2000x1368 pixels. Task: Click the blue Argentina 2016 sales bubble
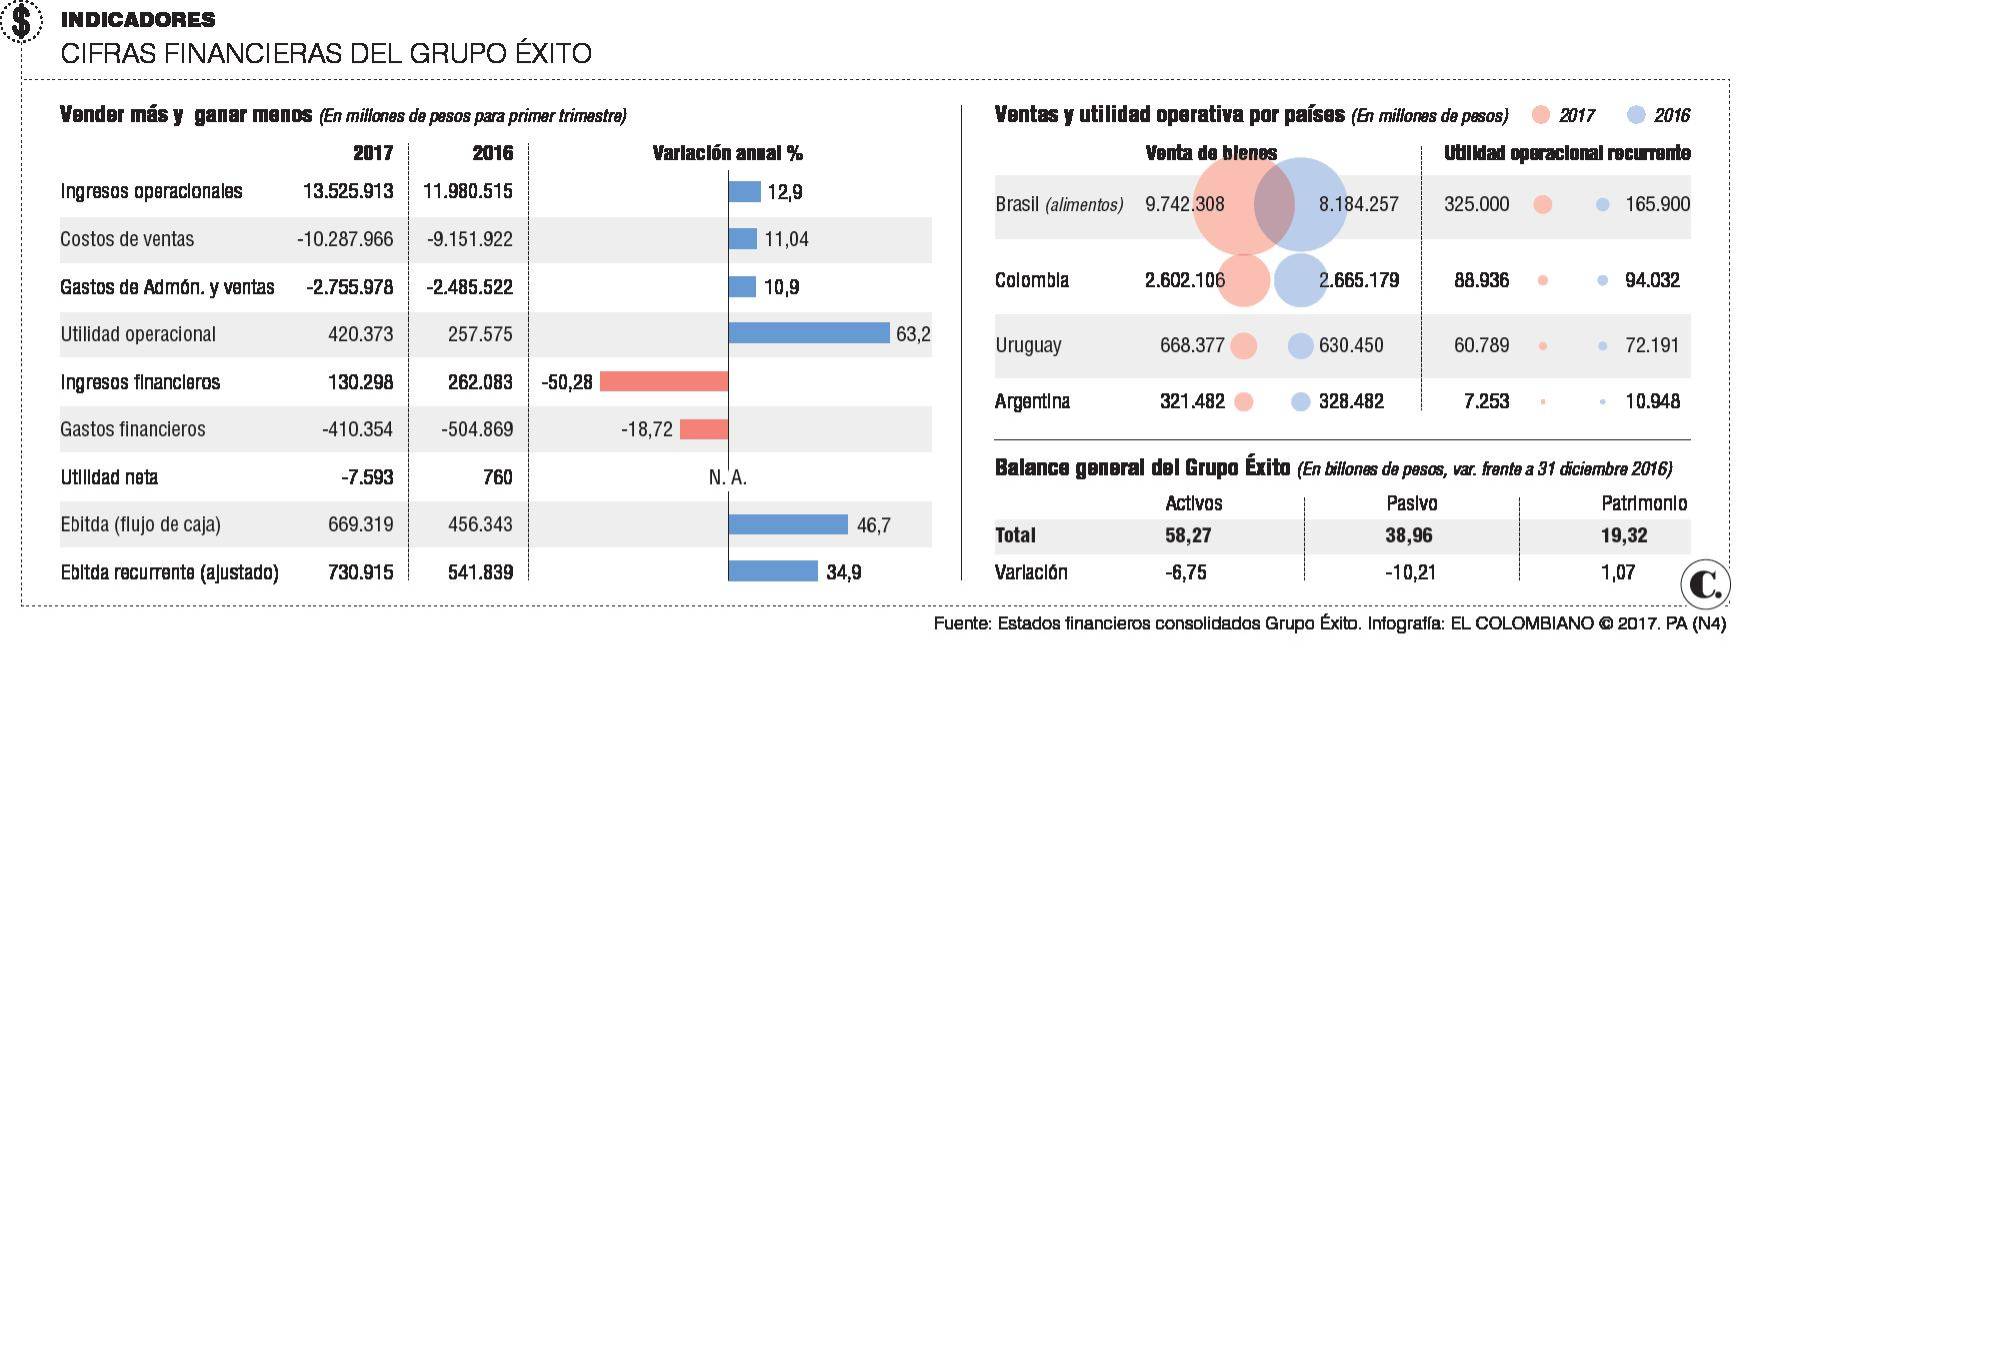click(x=1300, y=402)
